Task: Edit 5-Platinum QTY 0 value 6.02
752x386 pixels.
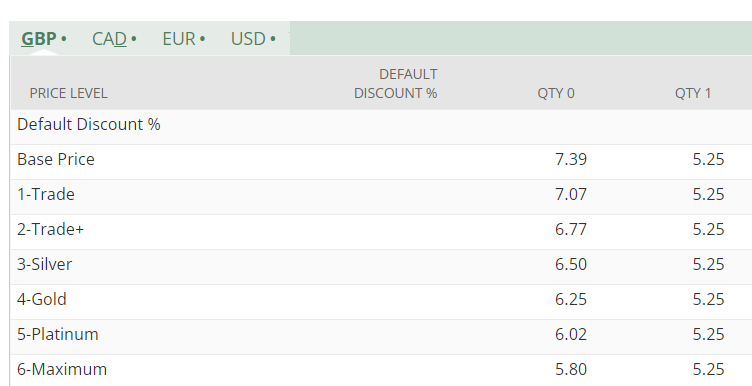Action: tap(571, 334)
